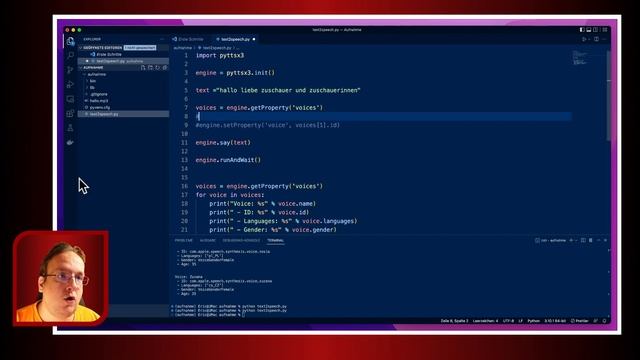Open the Explorer view in activity bar
640x360 pixels.
click(x=70, y=41)
